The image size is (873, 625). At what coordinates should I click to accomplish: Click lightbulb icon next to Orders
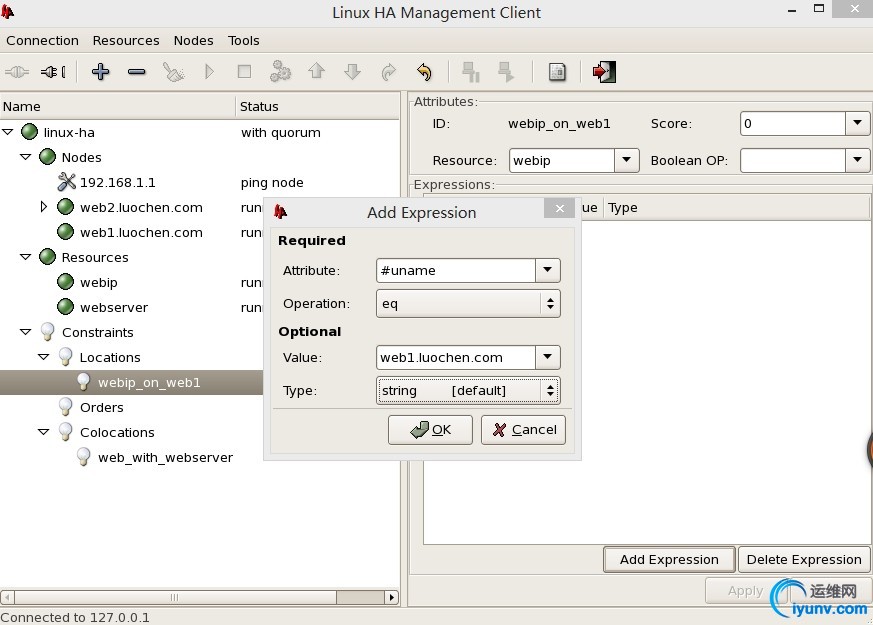pyautogui.click(x=66, y=407)
